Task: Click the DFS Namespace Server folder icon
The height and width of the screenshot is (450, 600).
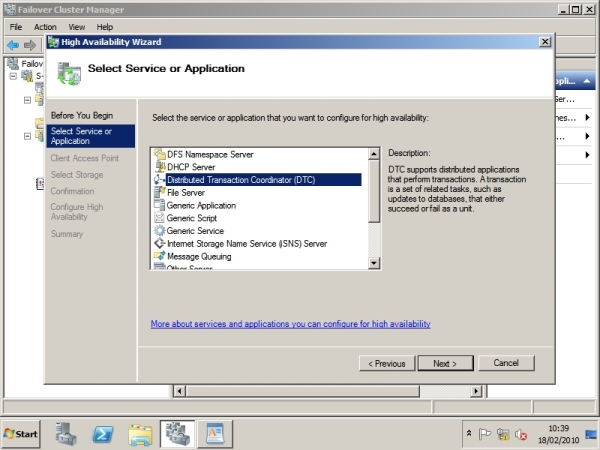Action: (159, 154)
